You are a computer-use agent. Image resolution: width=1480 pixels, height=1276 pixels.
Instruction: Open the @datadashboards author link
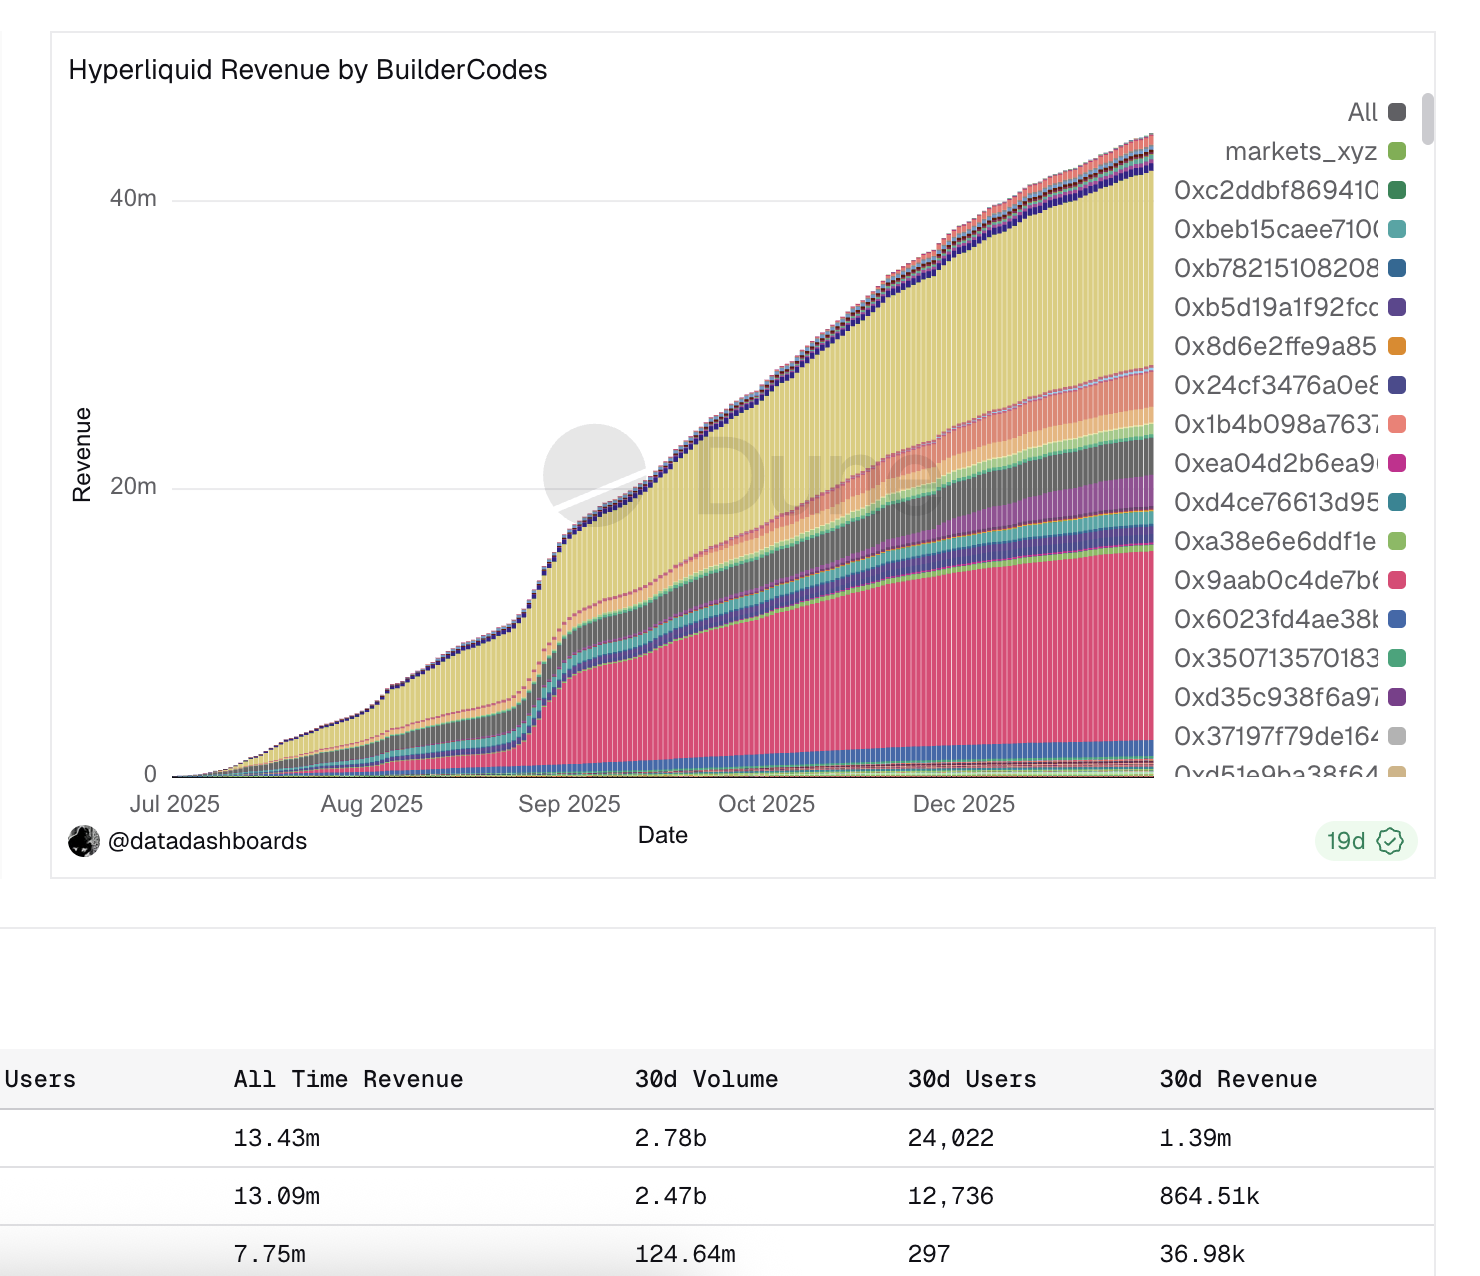[207, 841]
